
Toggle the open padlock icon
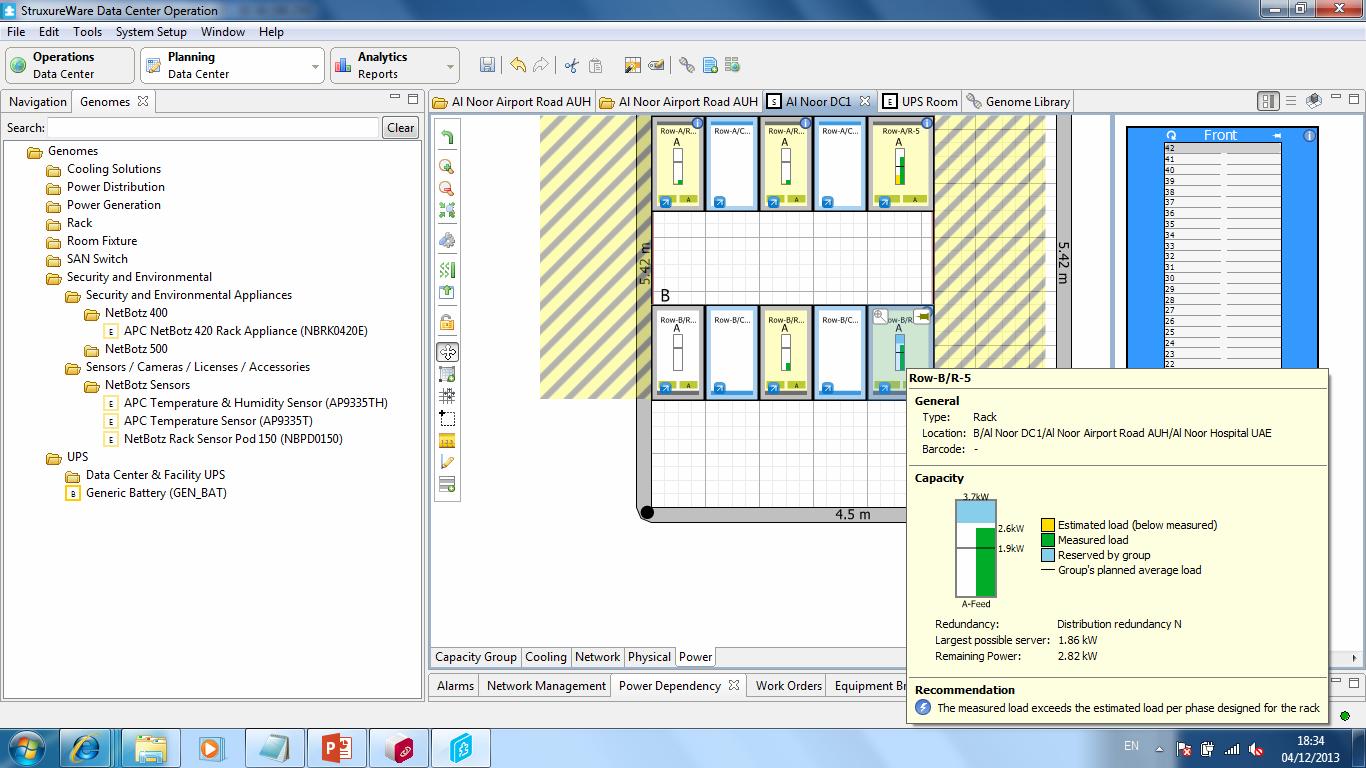[x=447, y=322]
